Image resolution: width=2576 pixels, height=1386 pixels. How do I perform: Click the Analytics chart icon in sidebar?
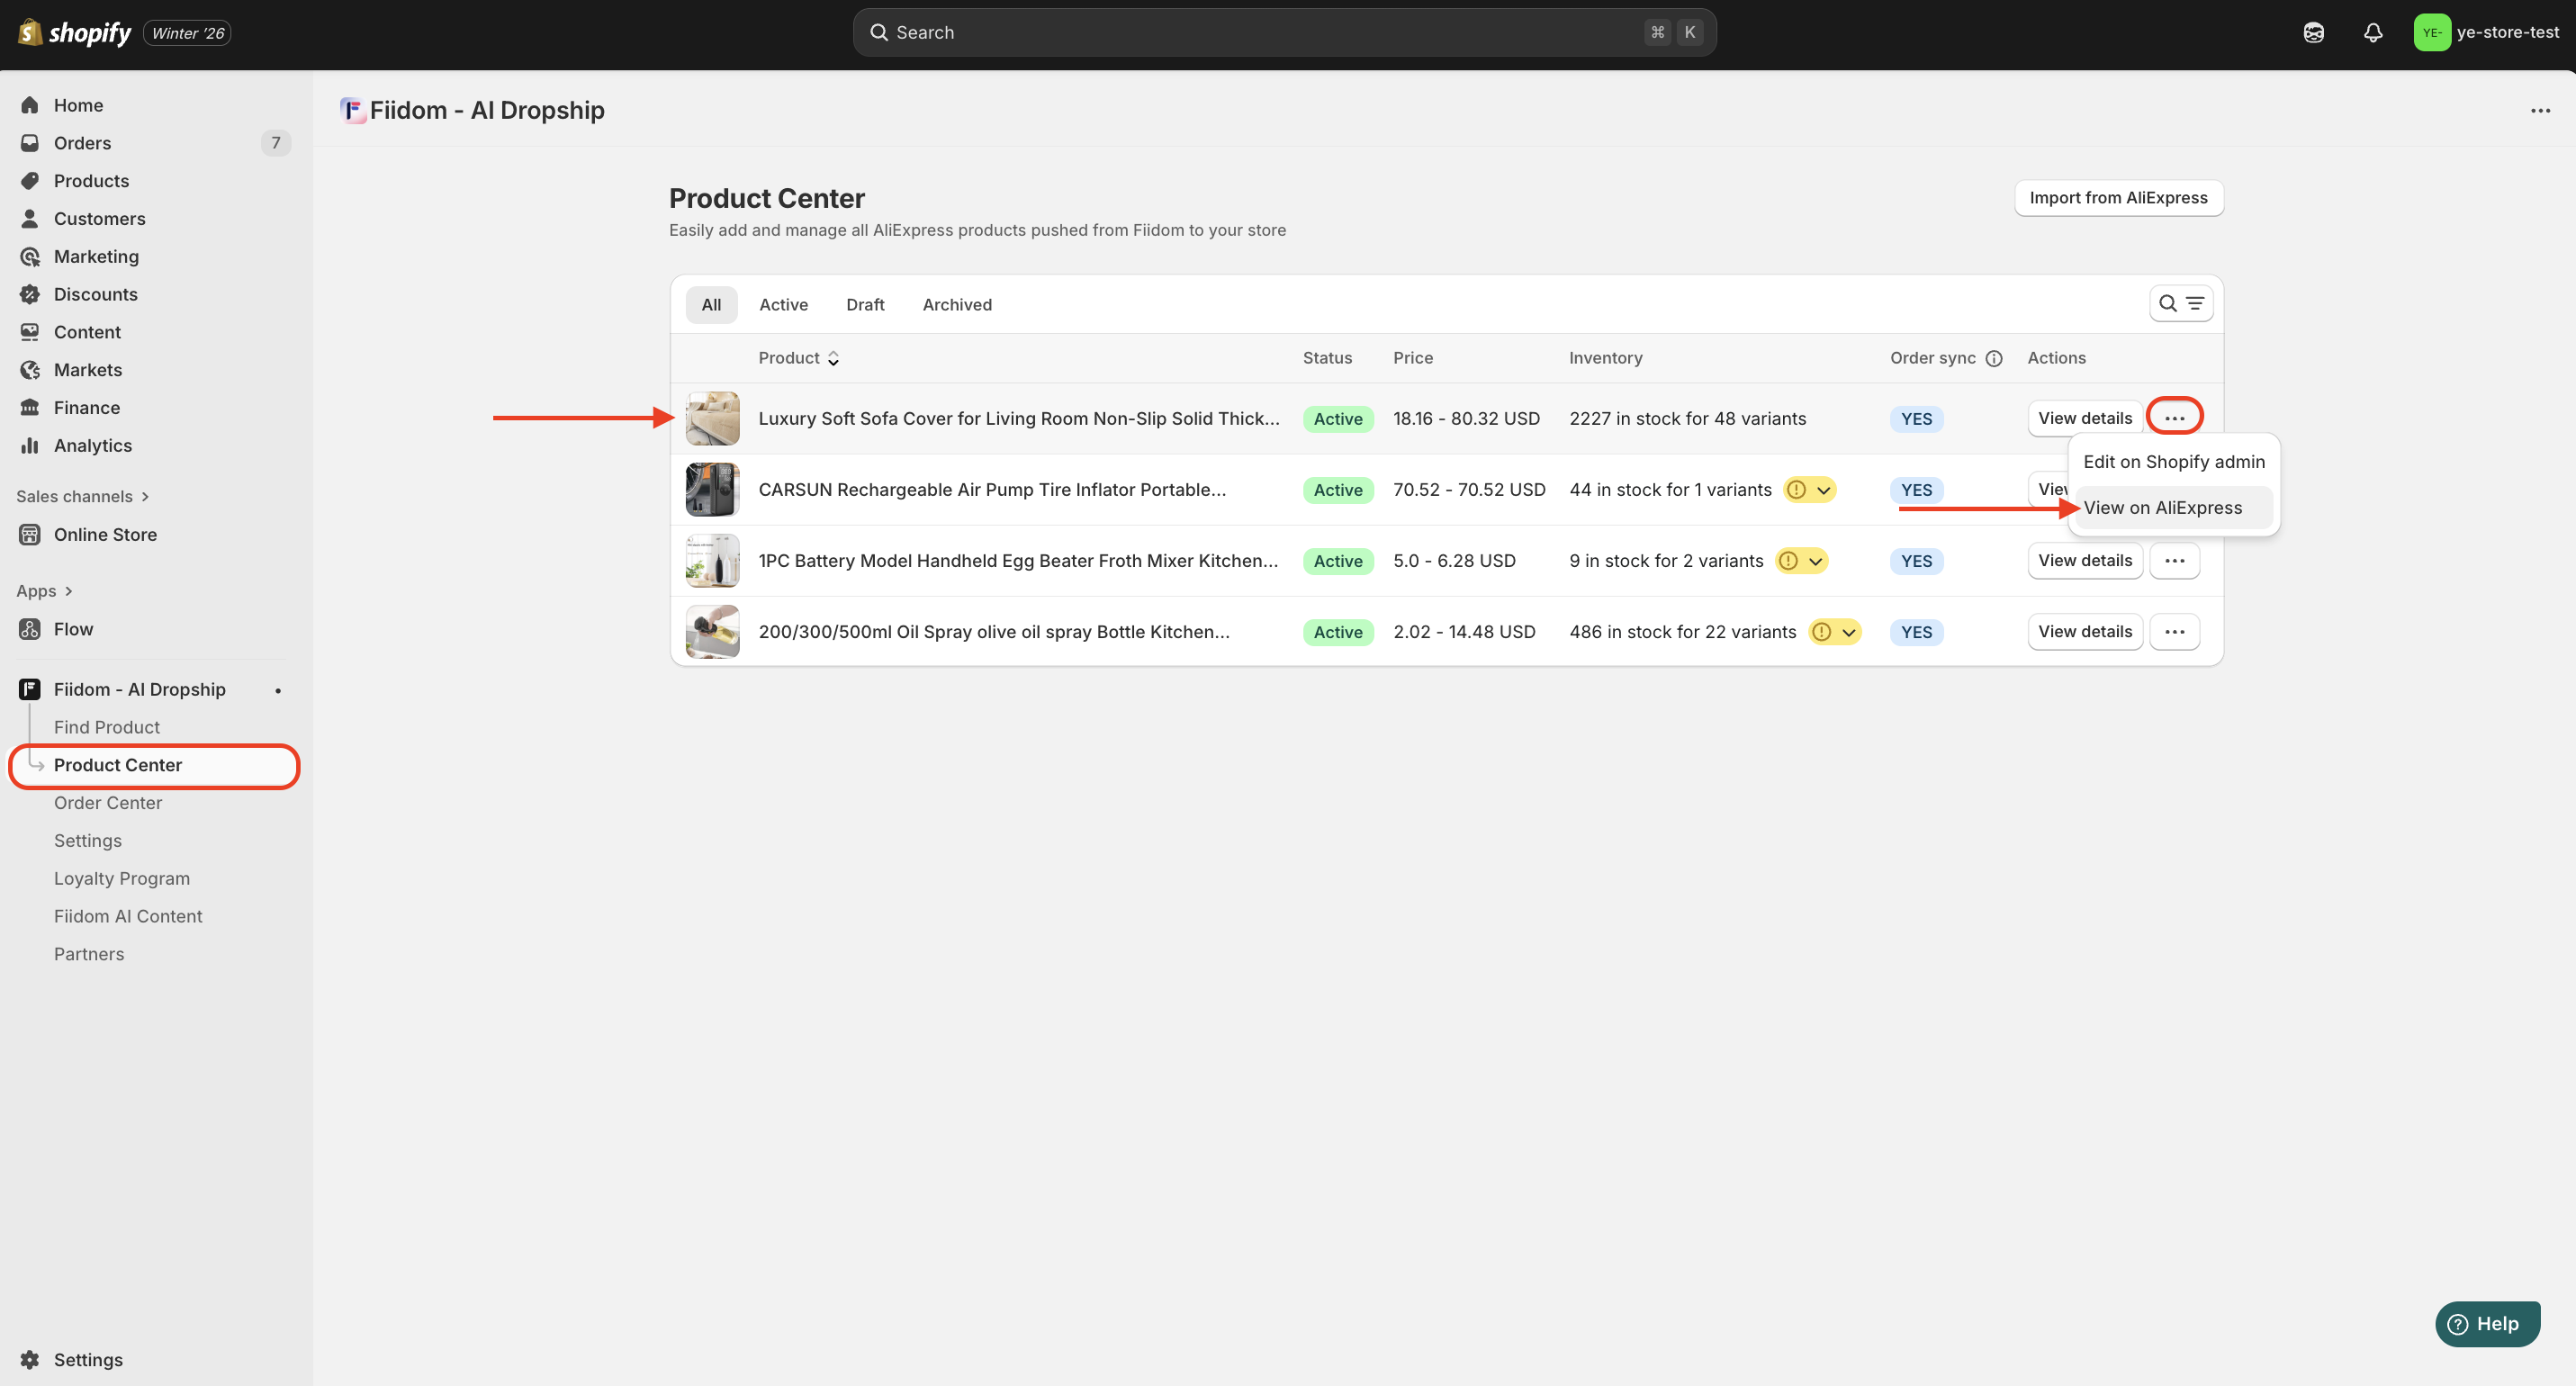30,446
